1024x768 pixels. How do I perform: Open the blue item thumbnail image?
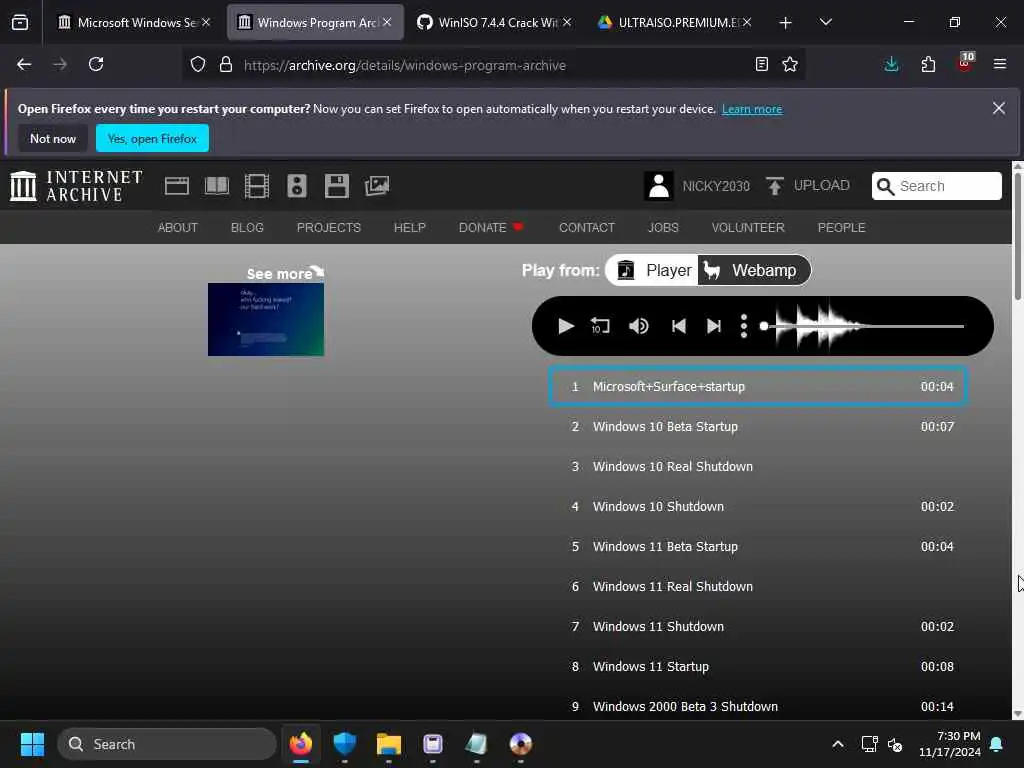(266, 319)
